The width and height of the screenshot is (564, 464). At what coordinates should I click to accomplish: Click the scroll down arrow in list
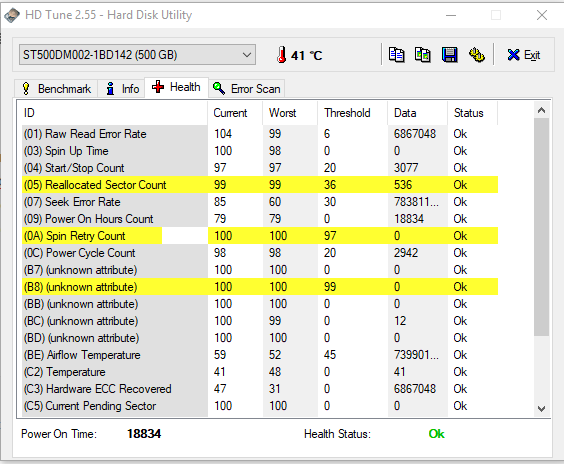(541, 409)
